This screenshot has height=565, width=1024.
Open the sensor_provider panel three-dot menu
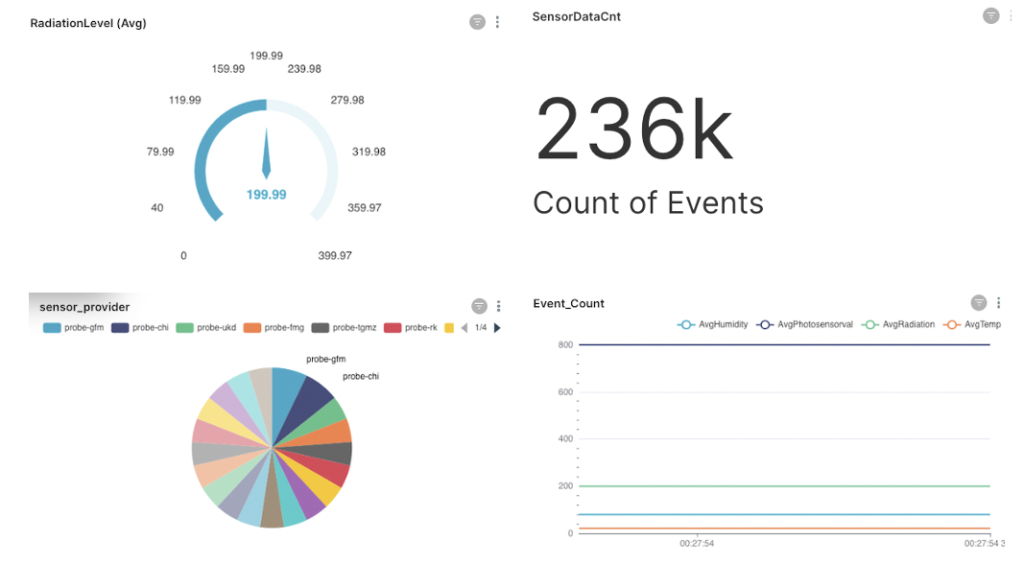499,306
